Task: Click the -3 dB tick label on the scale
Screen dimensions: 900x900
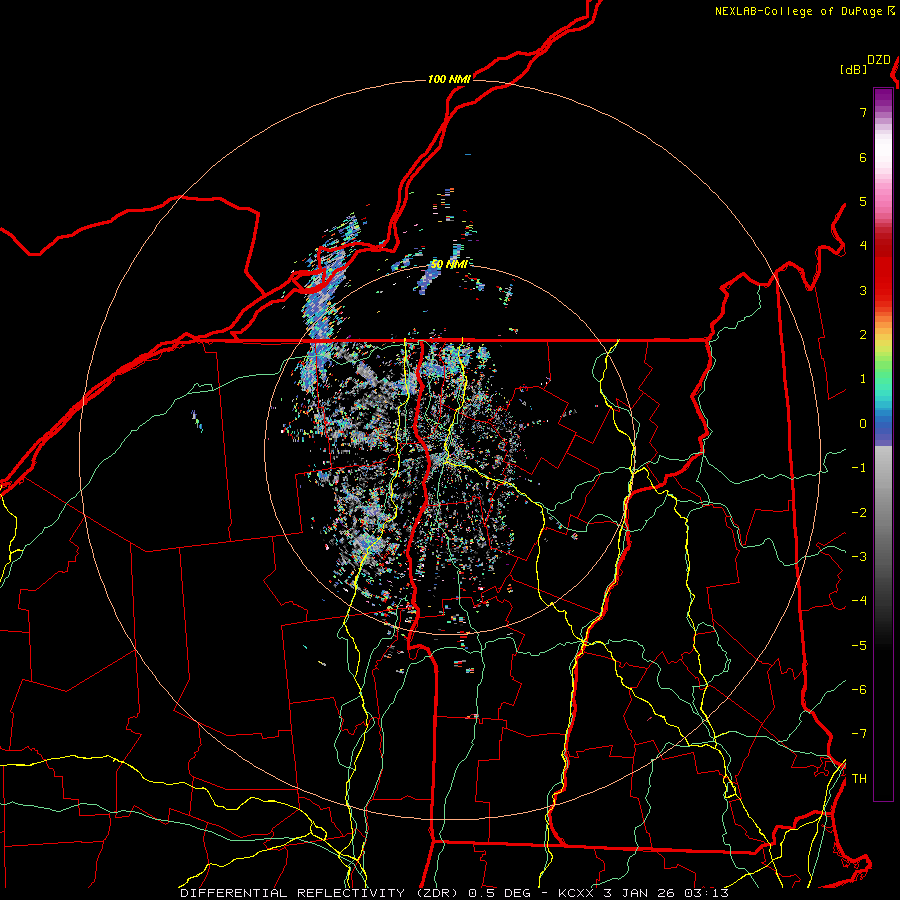Action: point(859,556)
